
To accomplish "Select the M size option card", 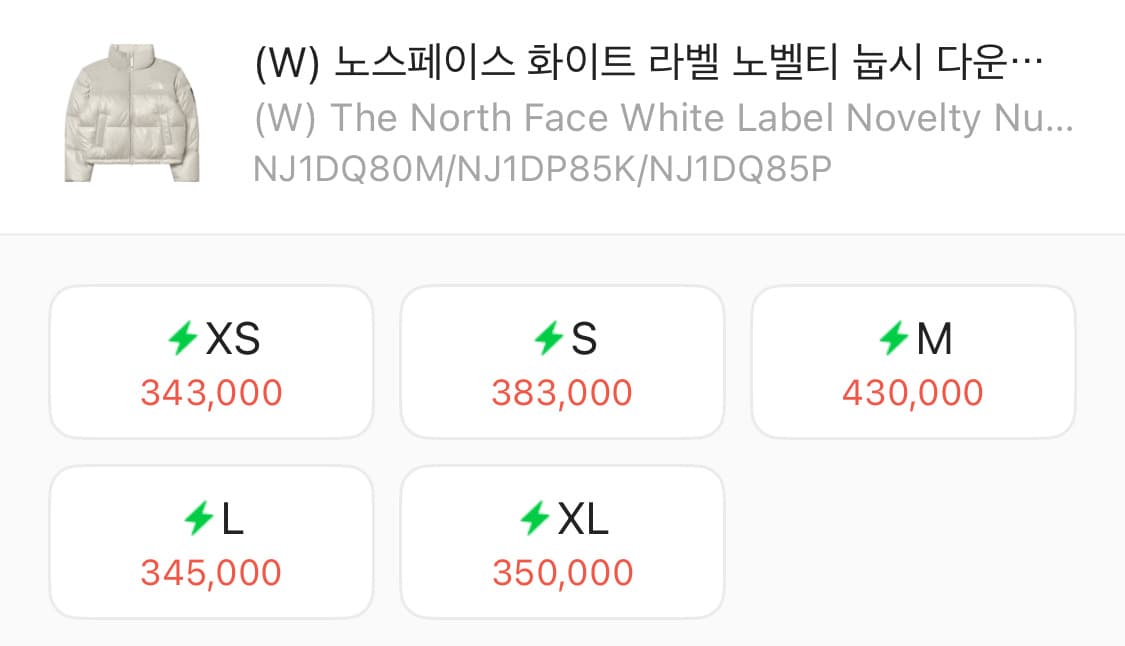I will click(913, 361).
